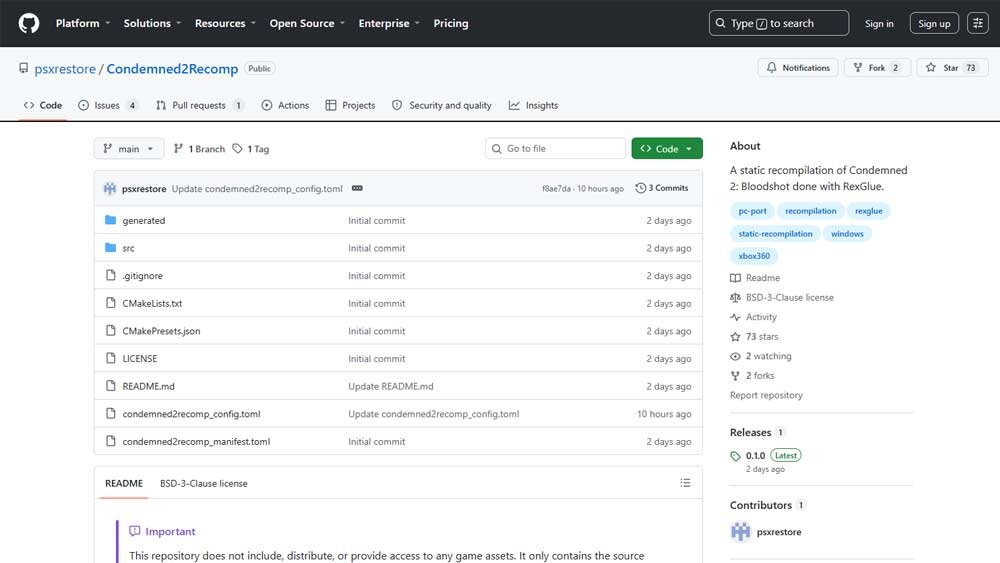Open the 'Update README.md' commit message

coord(390,386)
